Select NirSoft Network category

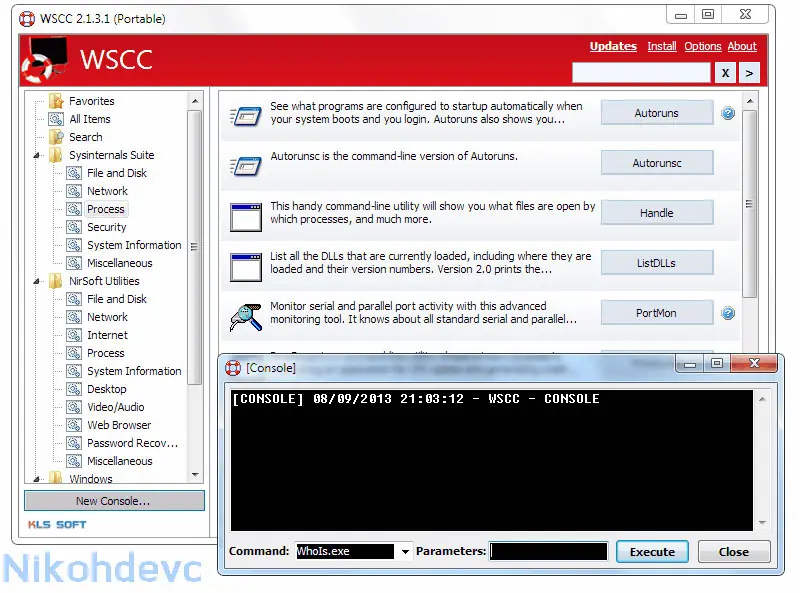click(x=107, y=317)
